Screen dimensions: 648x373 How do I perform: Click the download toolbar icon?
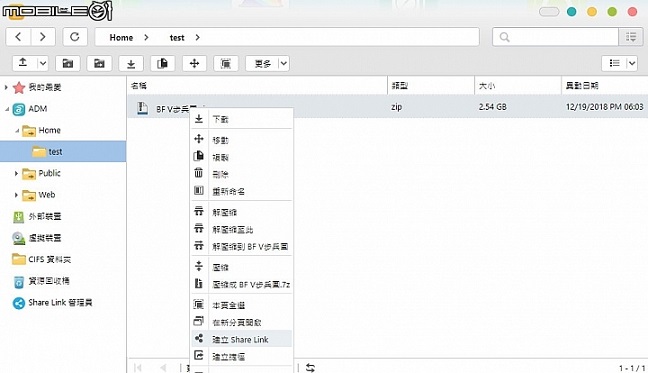click(x=131, y=64)
